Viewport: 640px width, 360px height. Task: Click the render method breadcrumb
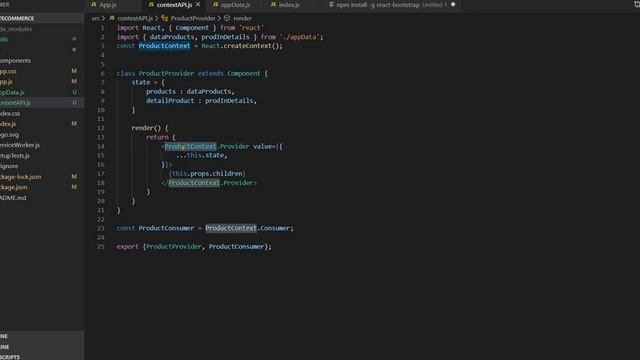242,18
